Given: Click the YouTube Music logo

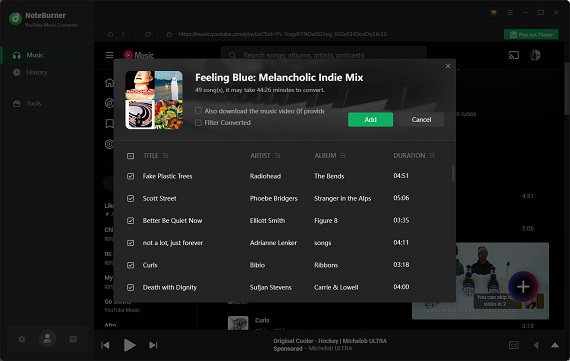Looking at the screenshot, I should tap(138, 55).
